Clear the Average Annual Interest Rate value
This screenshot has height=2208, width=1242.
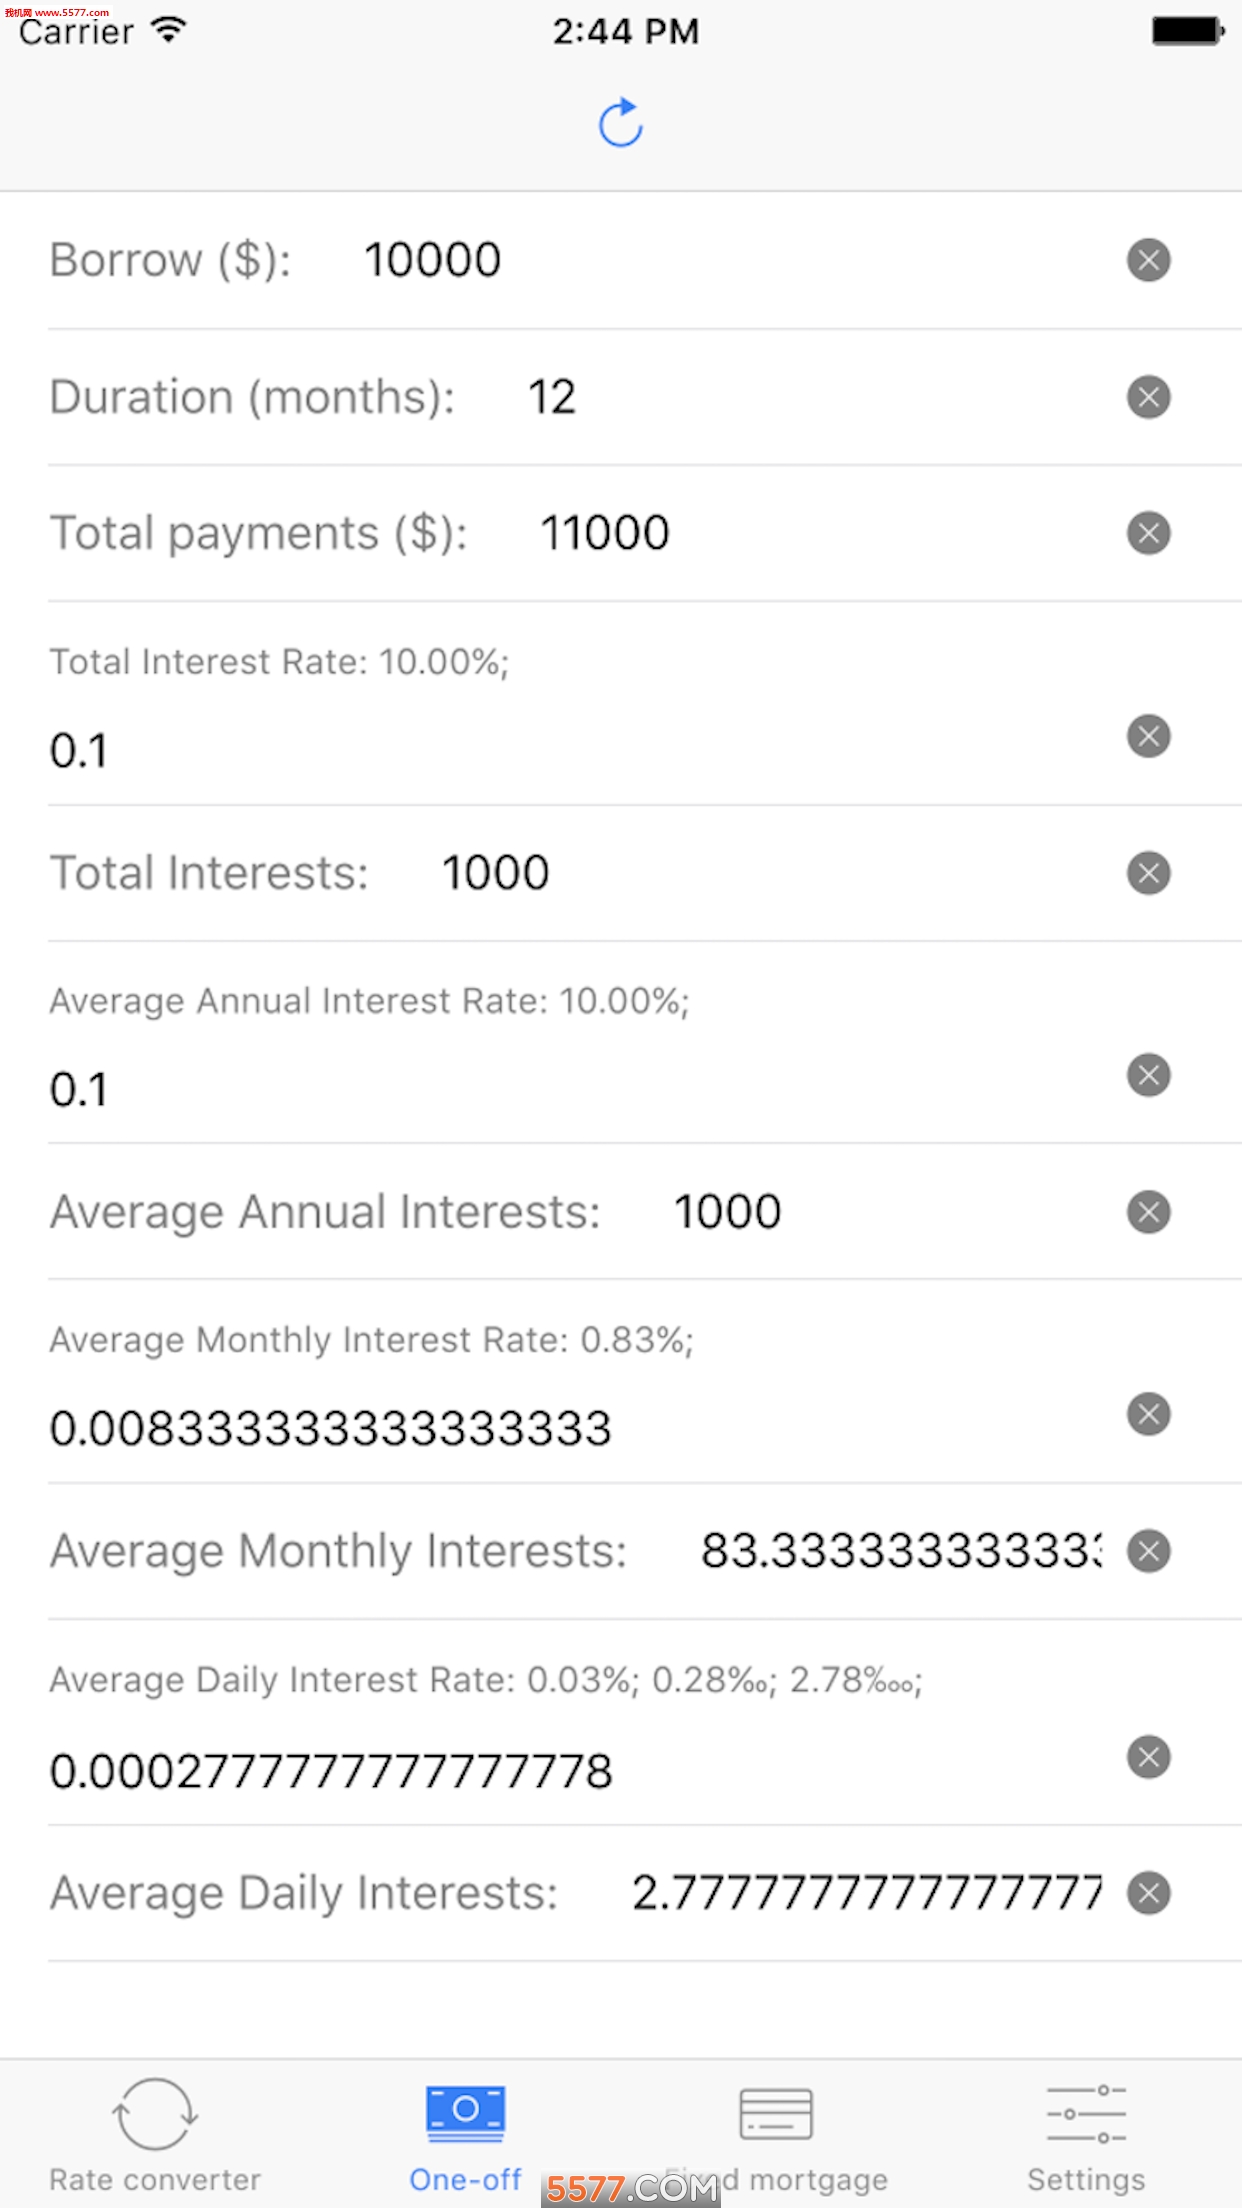click(x=1148, y=1076)
